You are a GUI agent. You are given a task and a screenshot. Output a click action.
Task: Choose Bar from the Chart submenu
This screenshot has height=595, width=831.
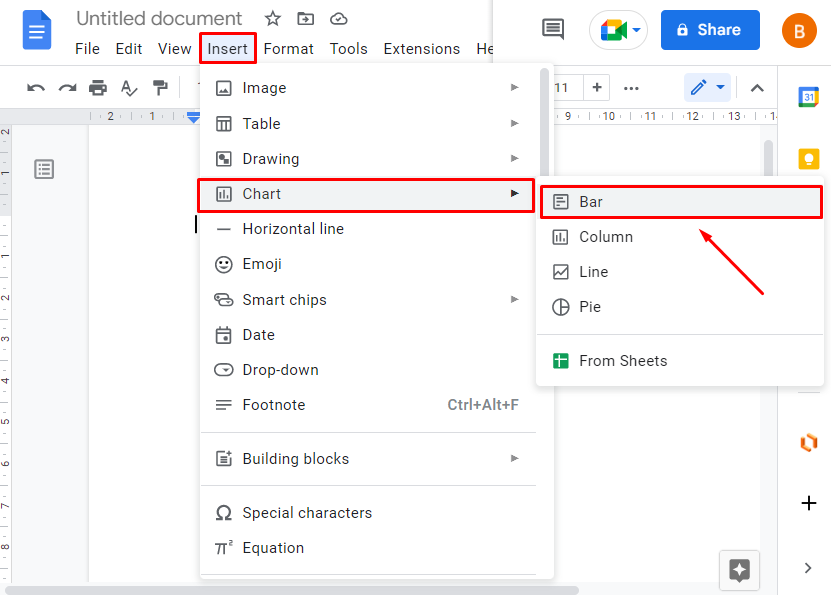pos(681,202)
